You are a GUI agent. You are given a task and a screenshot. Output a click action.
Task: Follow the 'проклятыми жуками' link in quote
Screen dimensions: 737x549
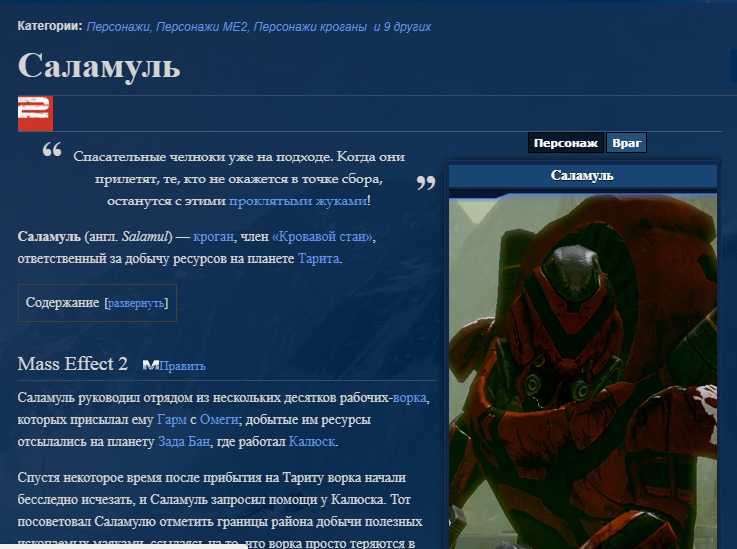298,201
